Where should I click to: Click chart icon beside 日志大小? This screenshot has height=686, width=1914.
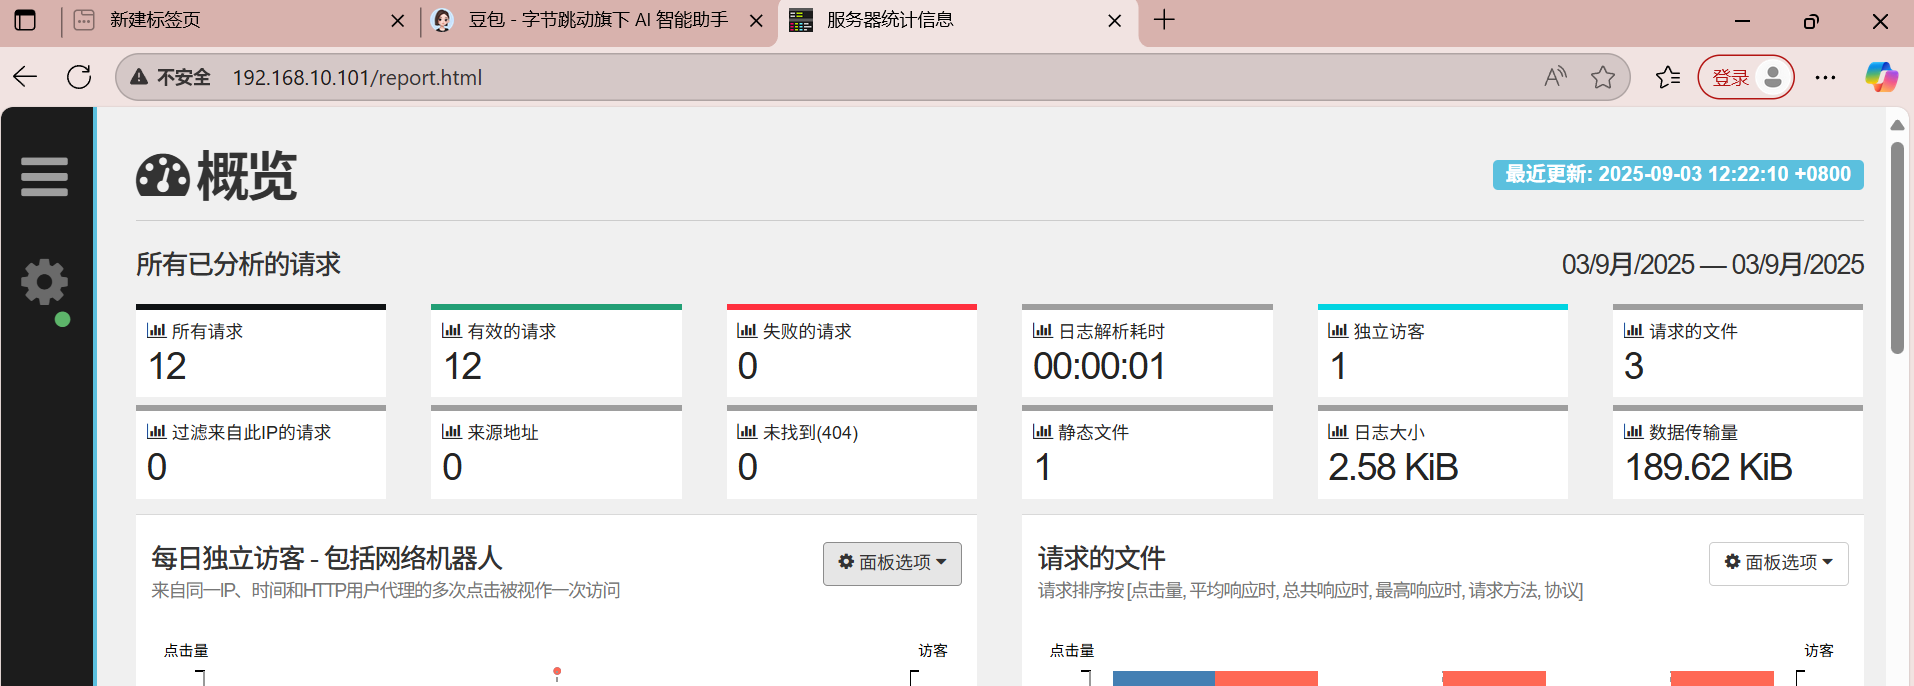[x=1338, y=432]
